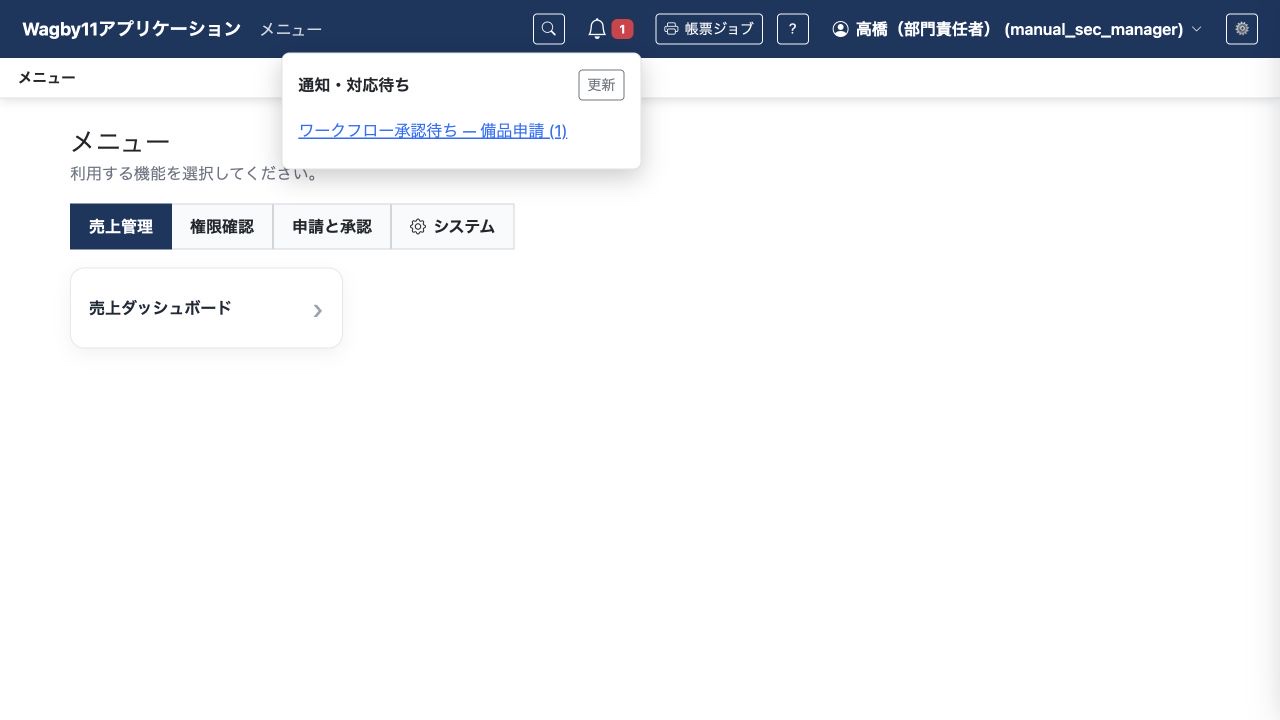Click the 通知・対応待ち heading

[354, 85]
